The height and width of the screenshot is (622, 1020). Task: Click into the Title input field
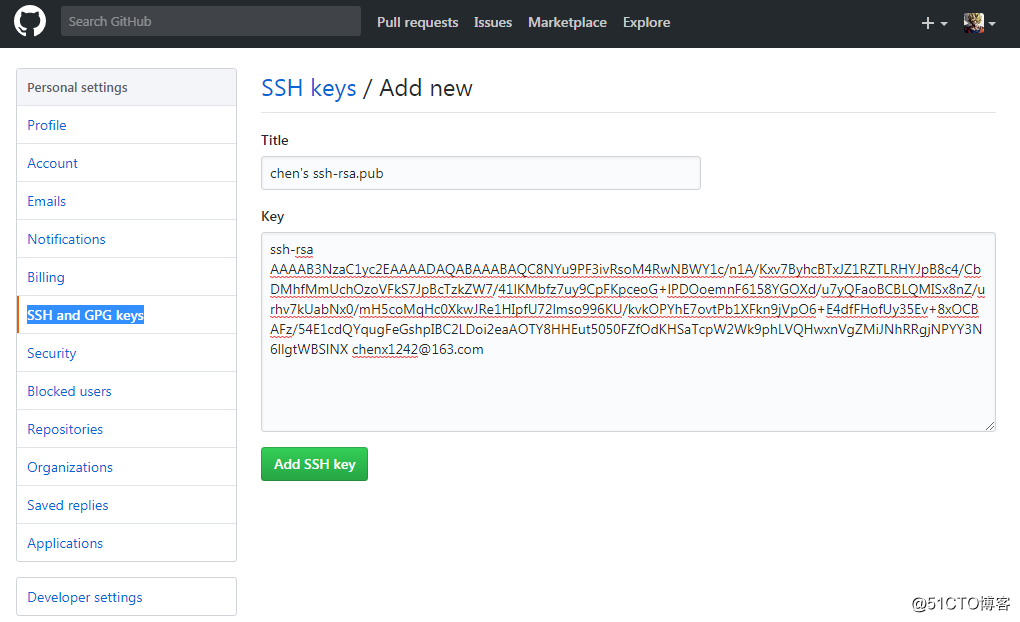pos(481,173)
